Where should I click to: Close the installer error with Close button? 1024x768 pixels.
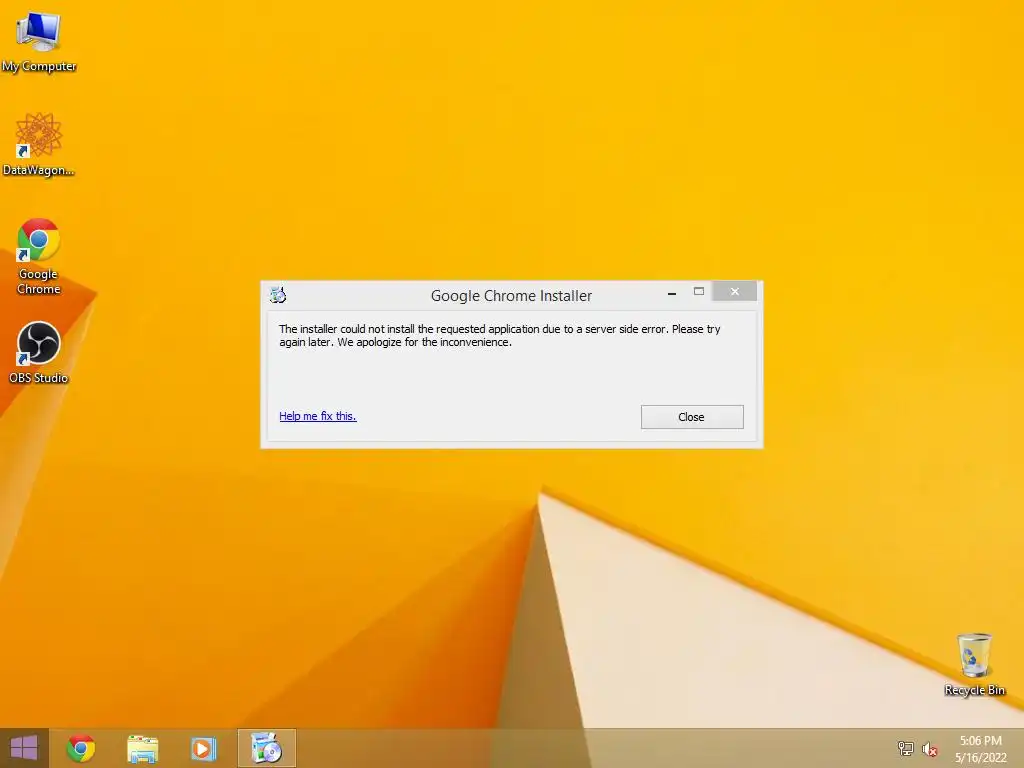(692, 417)
